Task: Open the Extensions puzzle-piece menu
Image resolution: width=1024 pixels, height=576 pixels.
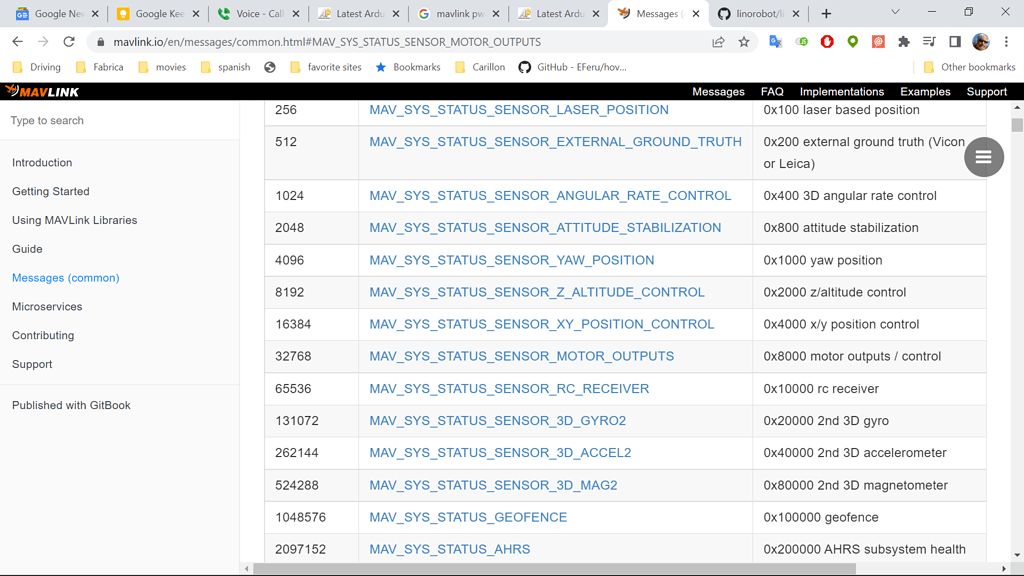Action: 903,42
